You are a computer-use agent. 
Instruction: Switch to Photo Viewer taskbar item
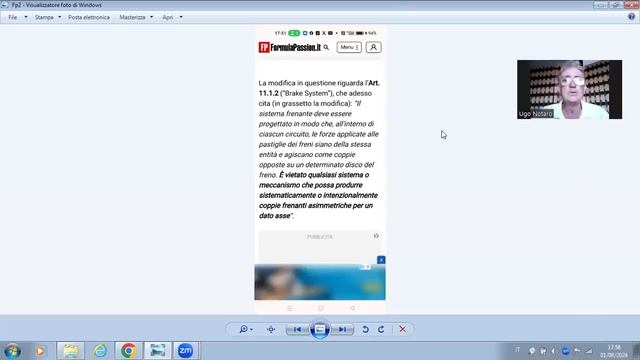tap(158, 351)
